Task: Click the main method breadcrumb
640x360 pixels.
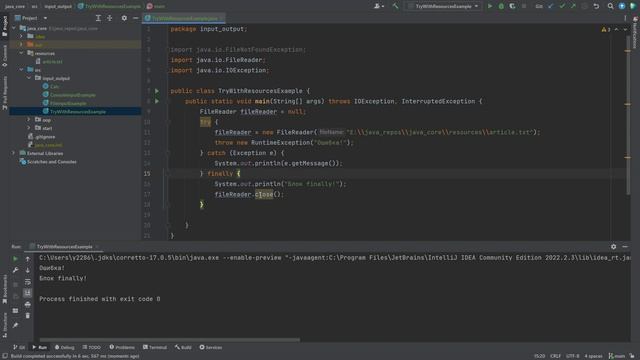Action: [x=156, y=6]
